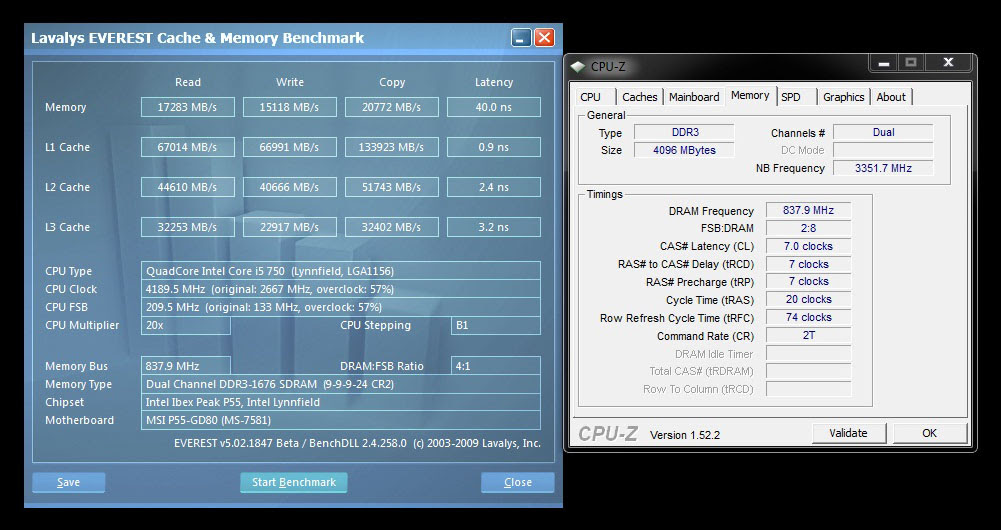Screen dimensions: 1001x530
Task: Click the CPU FSB field 209.5 MHz
Action: 341,307
